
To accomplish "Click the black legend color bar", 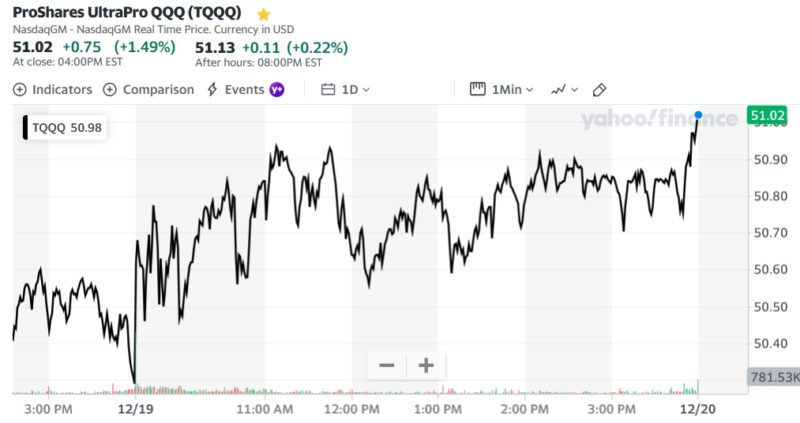I will 26,127.
